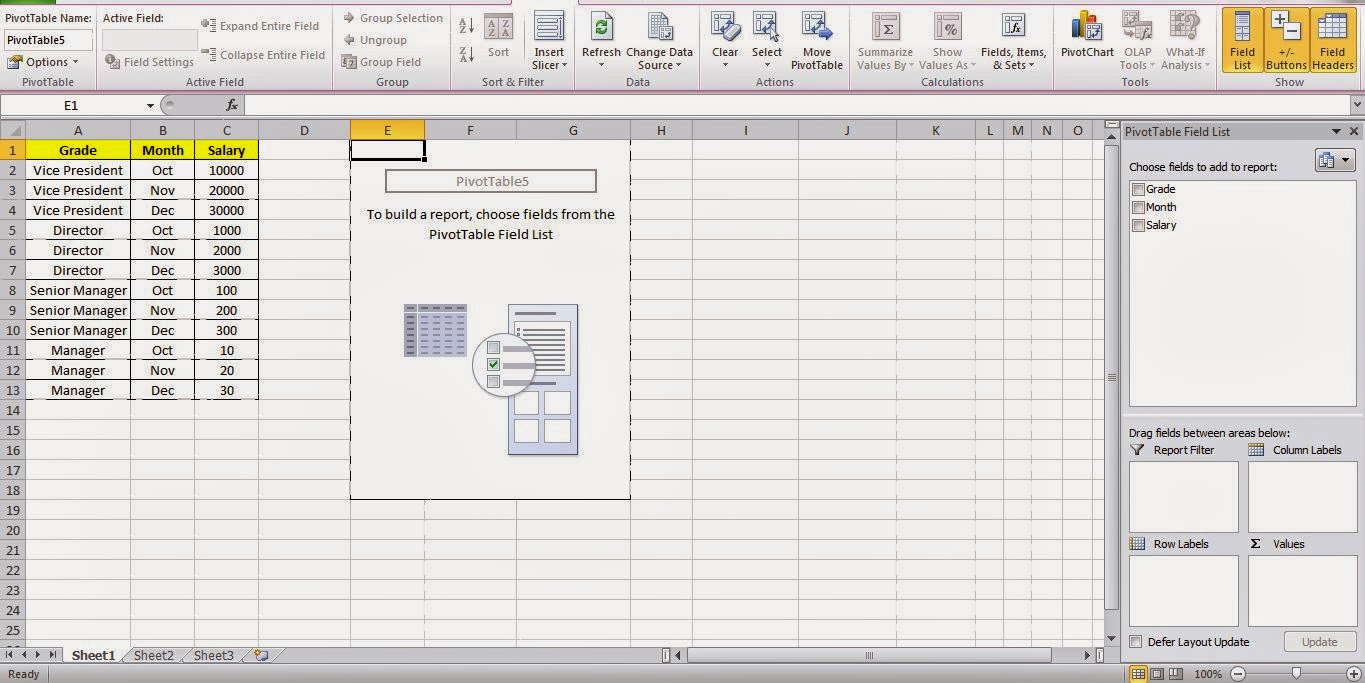
Task: Click Fields, Items, & Sets icon
Action: pyautogui.click(x=1013, y=40)
